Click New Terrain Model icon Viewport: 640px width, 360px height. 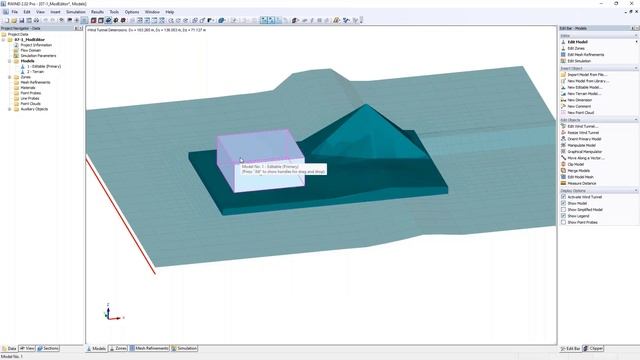pos(563,93)
